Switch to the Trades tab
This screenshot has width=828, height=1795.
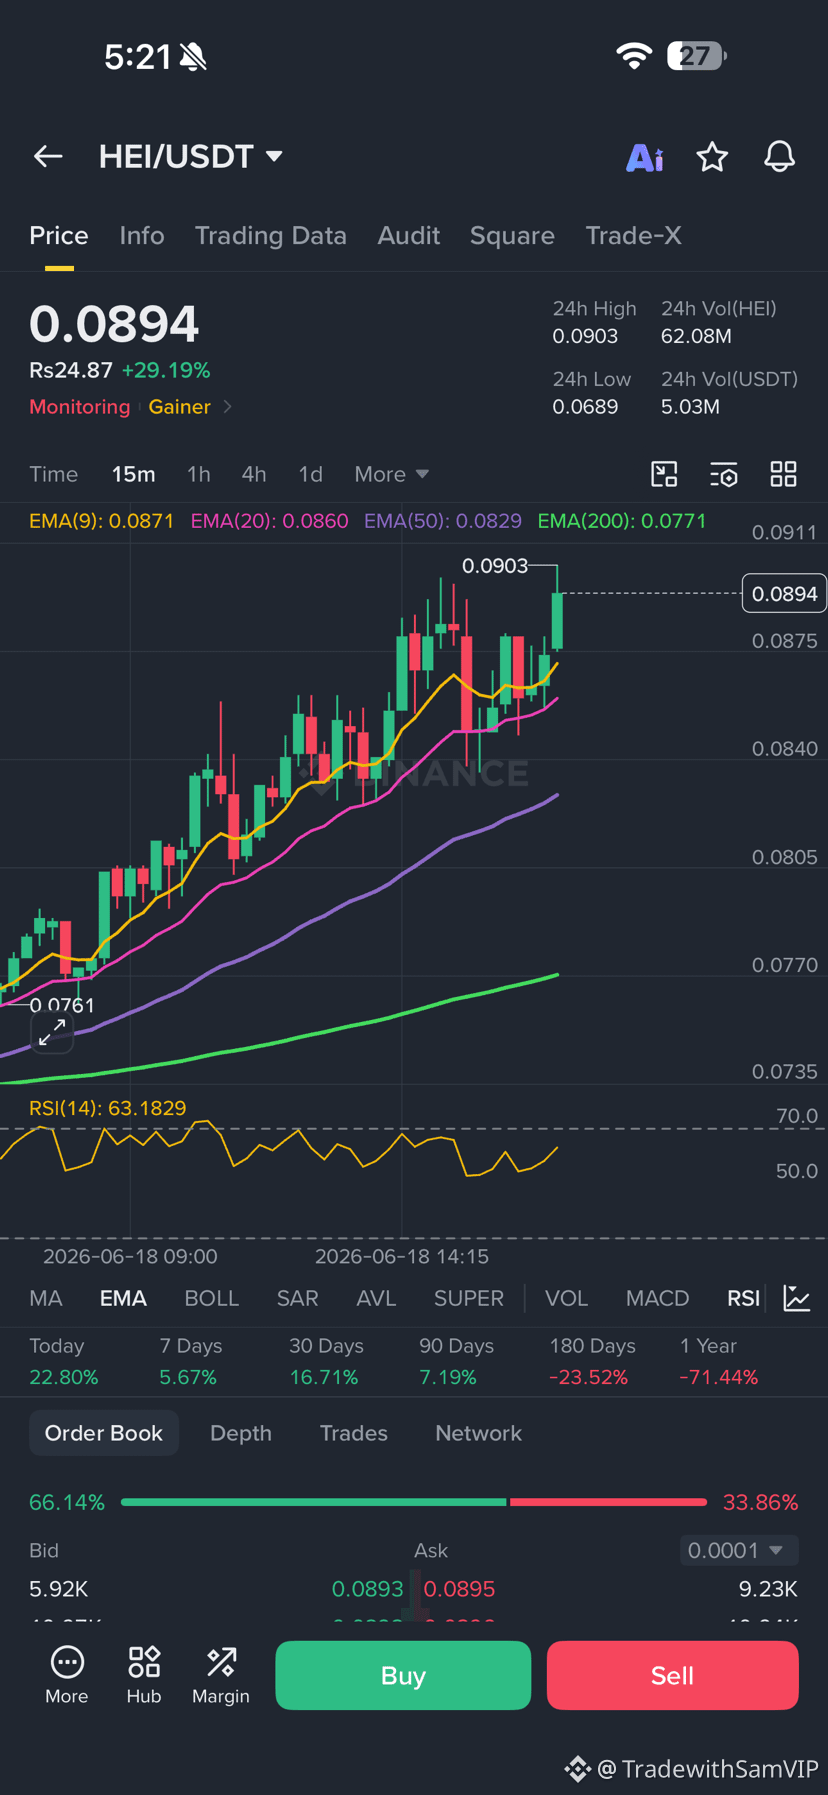[354, 1433]
